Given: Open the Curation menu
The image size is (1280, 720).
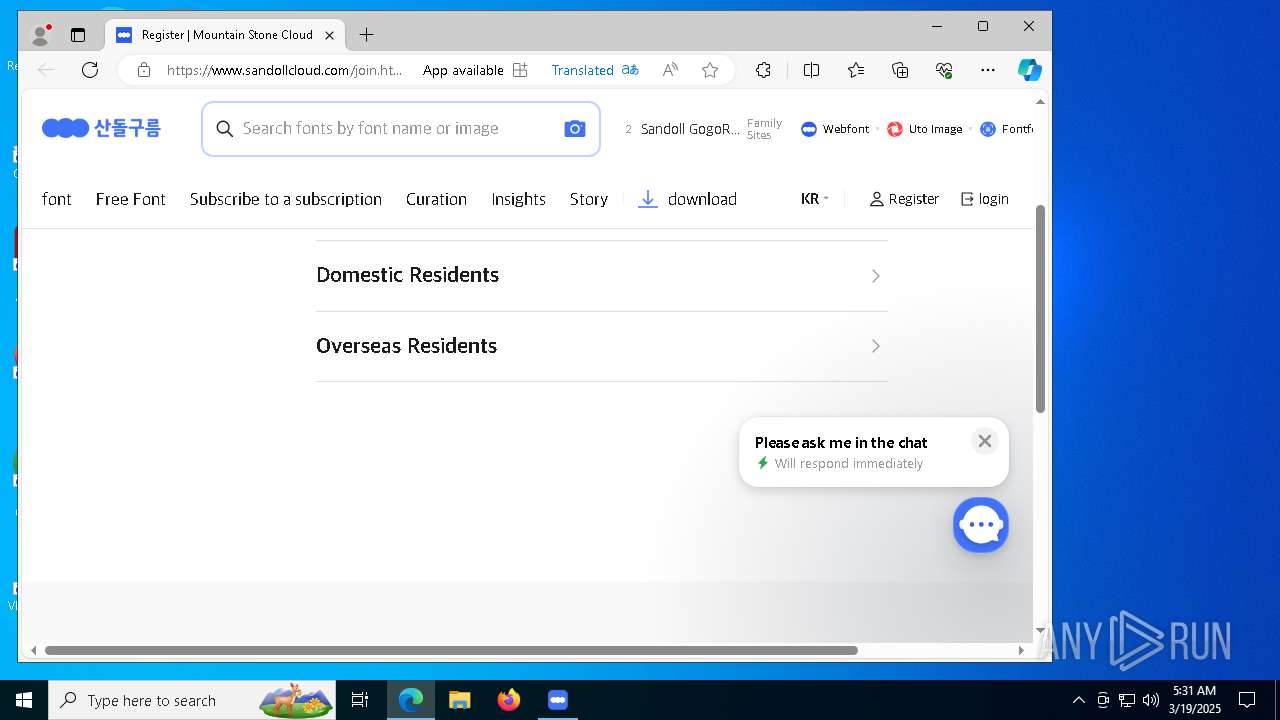Looking at the screenshot, I should pos(436,199).
